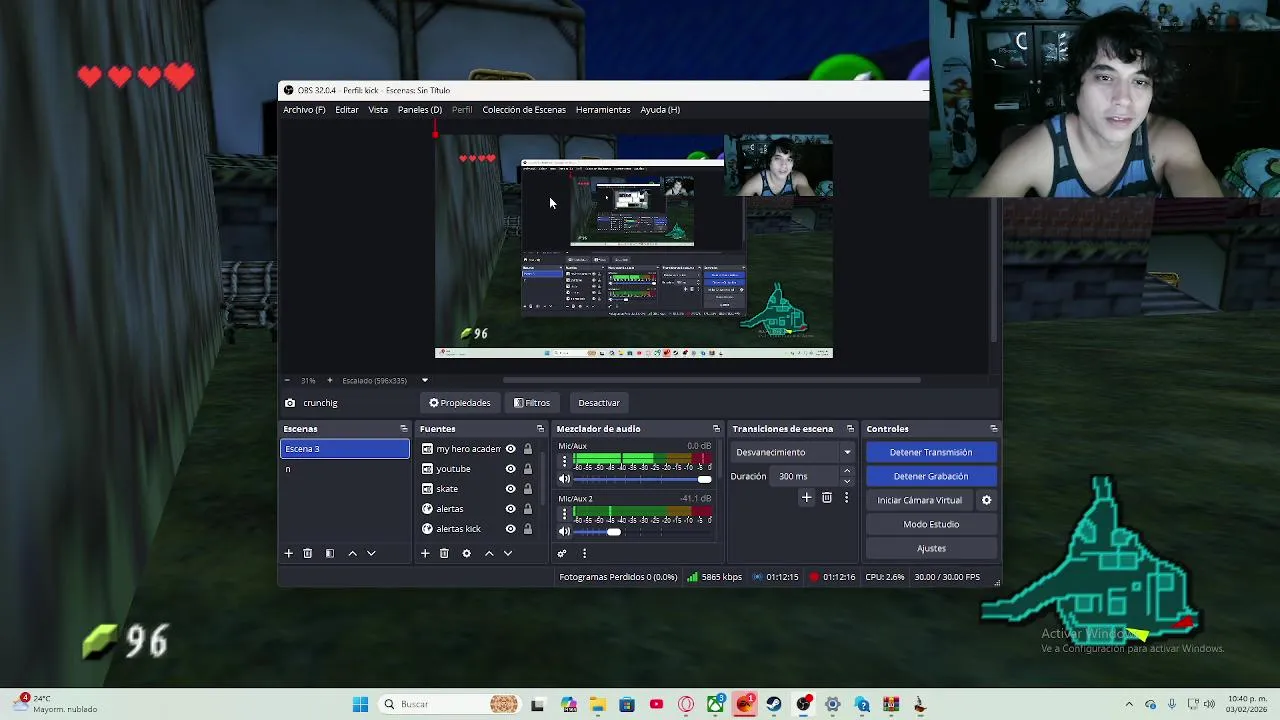
Task: Mute the Mic/Aux 2 audio channel
Action: [x=564, y=532]
